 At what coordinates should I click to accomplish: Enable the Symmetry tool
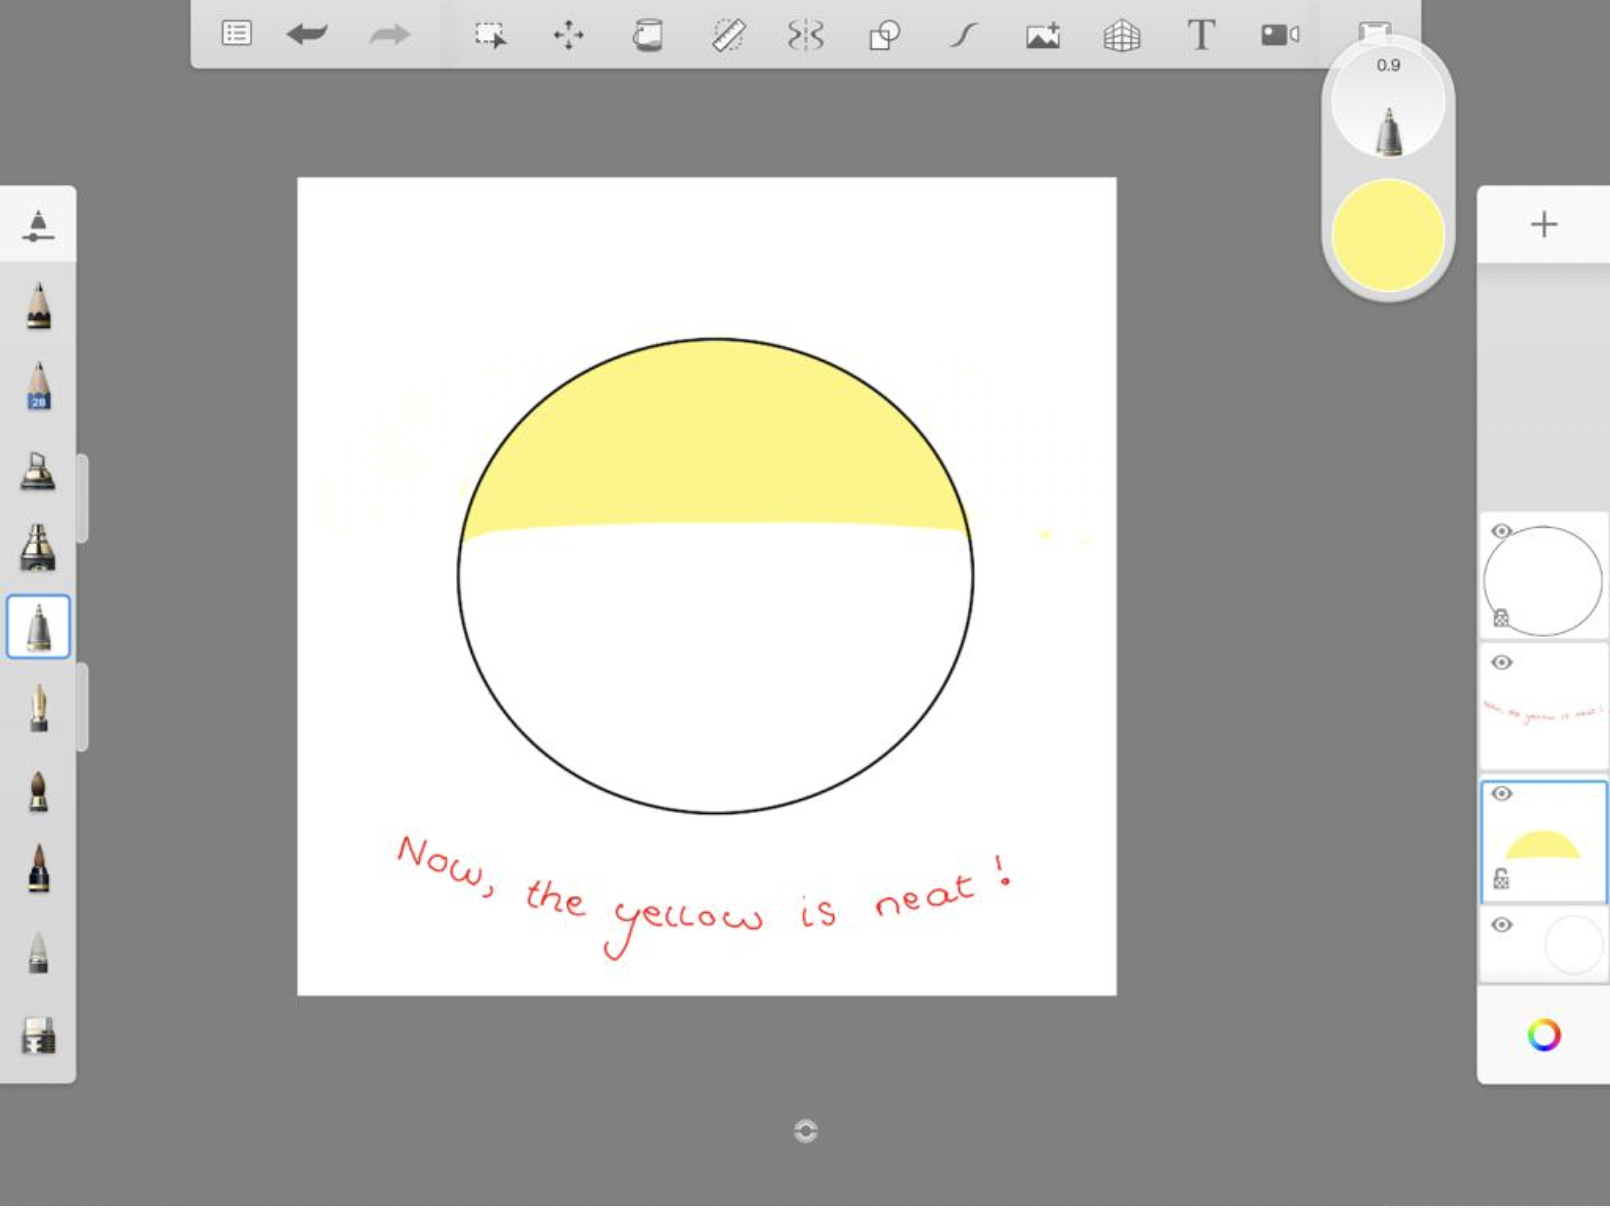tap(805, 35)
